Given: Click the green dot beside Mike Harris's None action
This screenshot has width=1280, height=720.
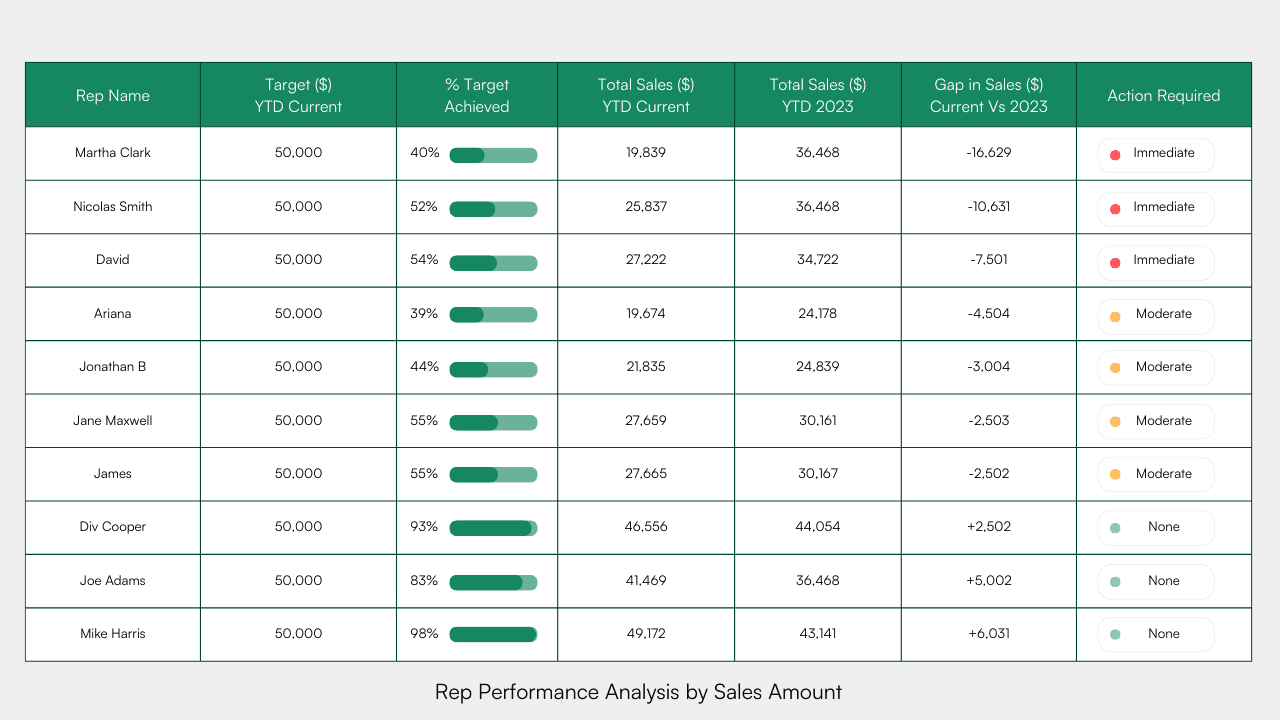Looking at the screenshot, I should [x=1114, y=634].
